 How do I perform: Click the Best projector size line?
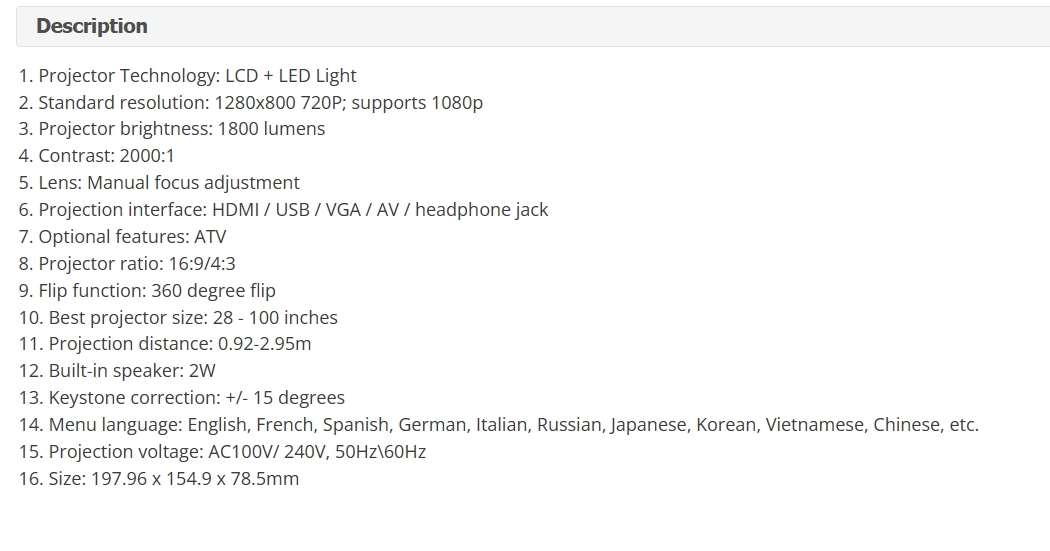[x=178, y=317]
